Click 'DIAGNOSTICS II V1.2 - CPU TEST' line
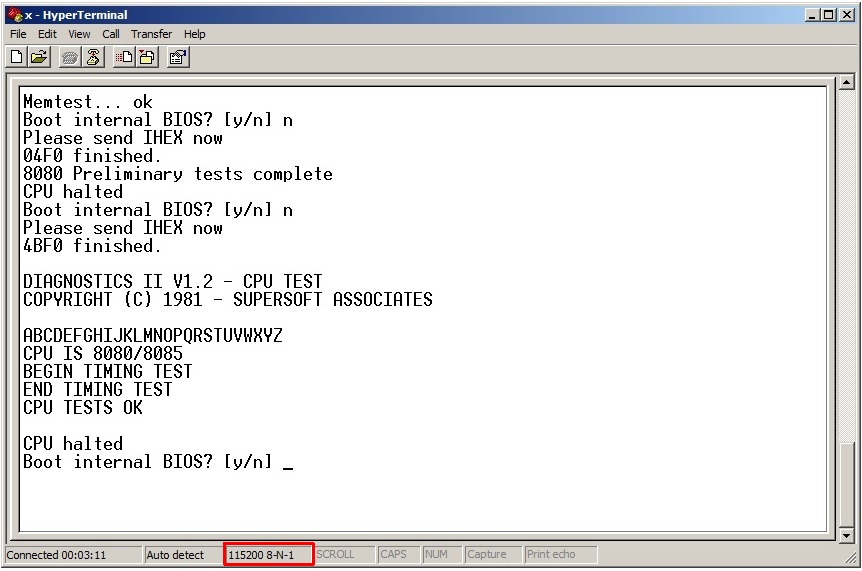 (x=173, y=282)
